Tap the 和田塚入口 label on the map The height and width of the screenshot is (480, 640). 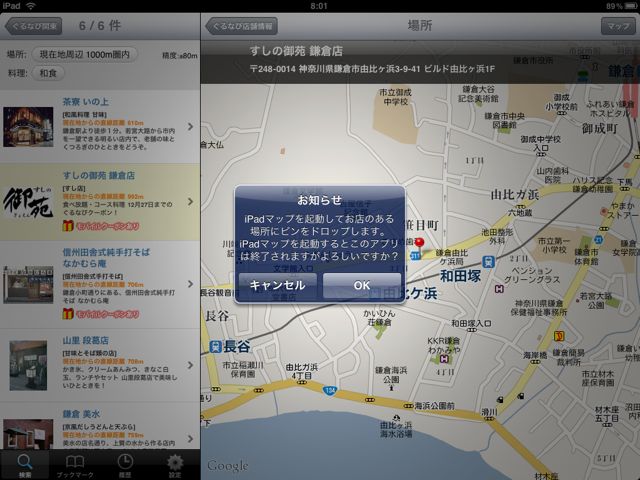471,324
